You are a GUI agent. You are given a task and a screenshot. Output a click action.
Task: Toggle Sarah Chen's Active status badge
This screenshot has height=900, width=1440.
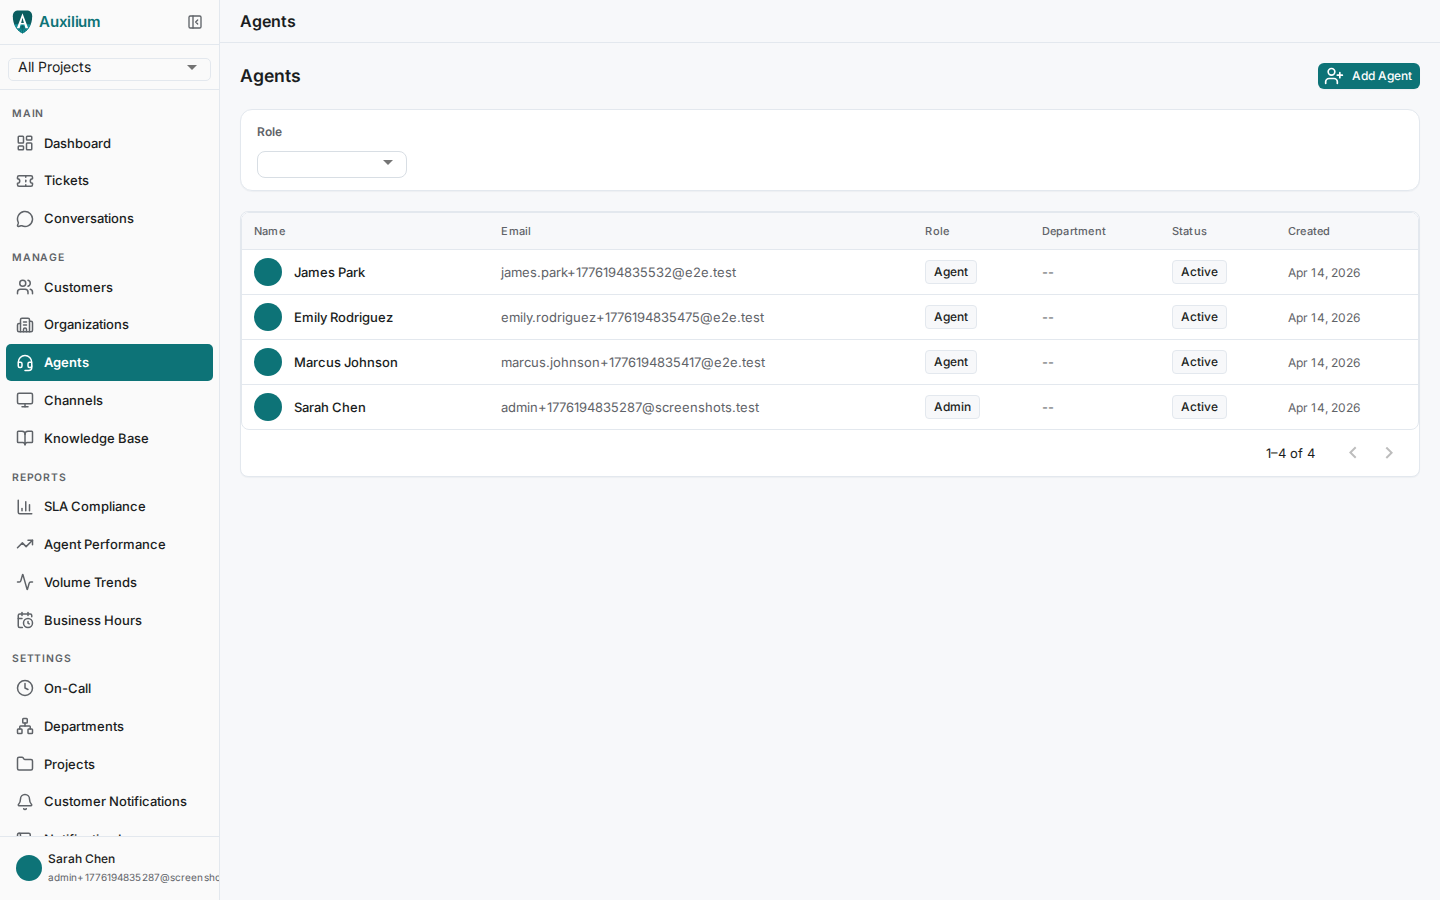coord(1199,407)
